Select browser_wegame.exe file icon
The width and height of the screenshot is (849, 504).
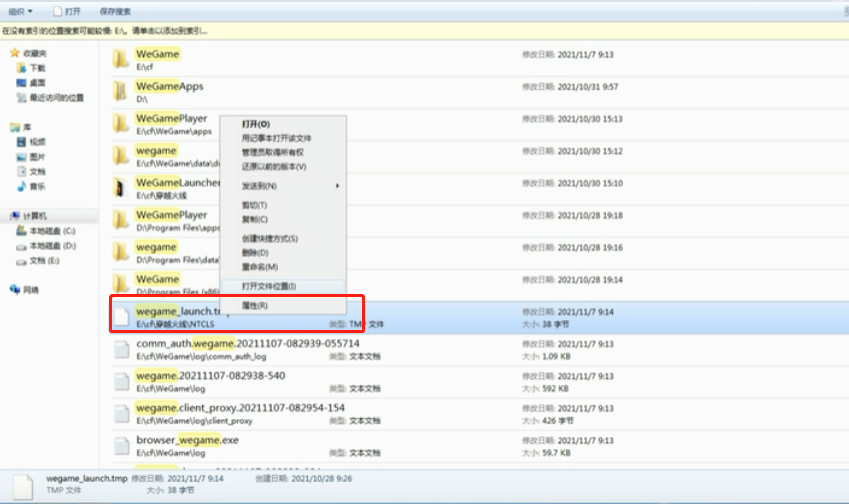122,446
